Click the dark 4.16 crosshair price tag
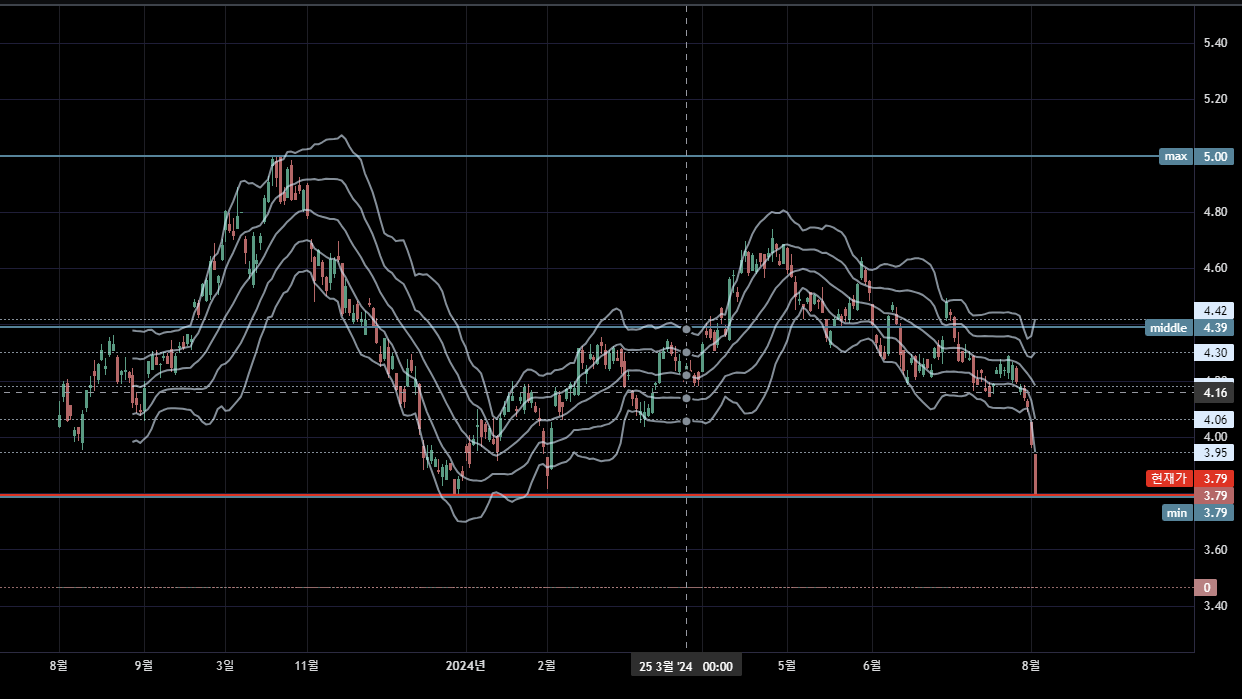Viewport: 1242px width, 699px height. (1215, 393)
